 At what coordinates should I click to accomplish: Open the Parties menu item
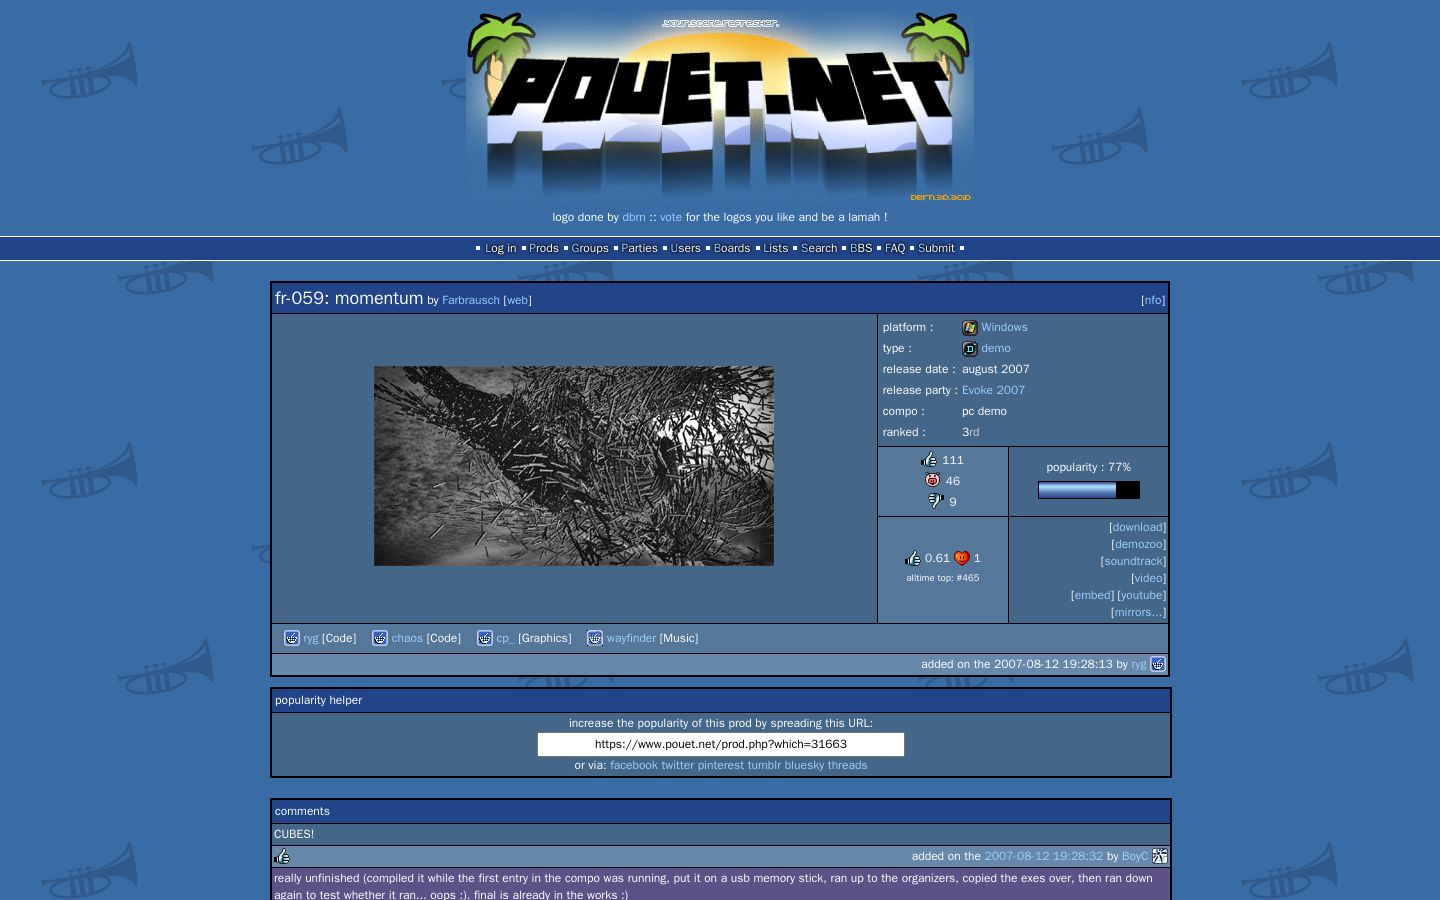point(639,248)
